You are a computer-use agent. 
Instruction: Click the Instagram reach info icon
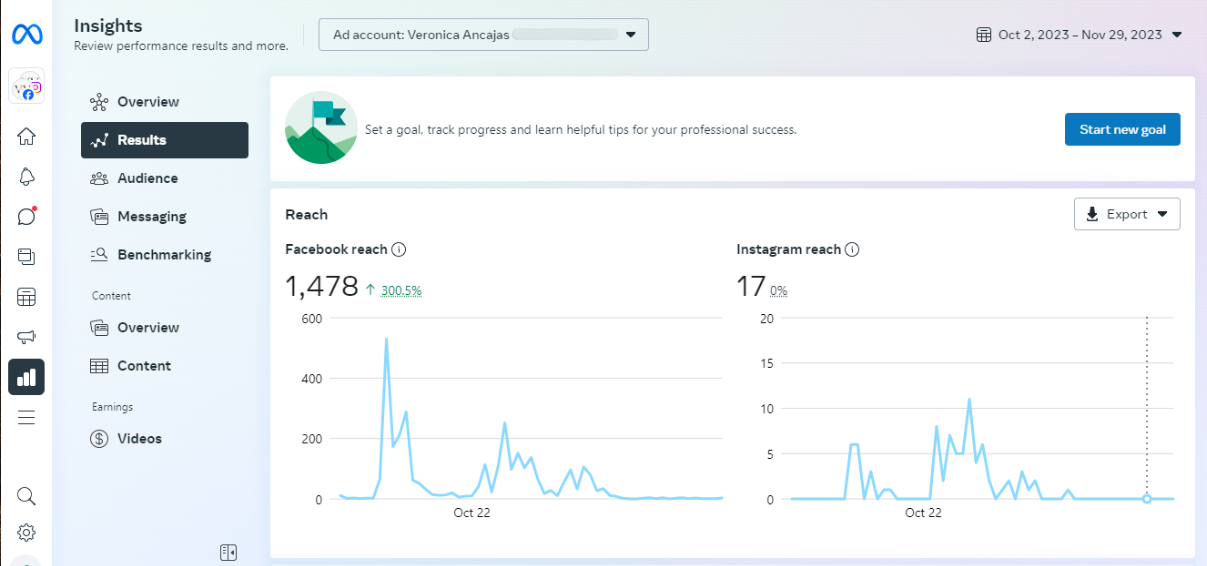[x=852, y=250]
